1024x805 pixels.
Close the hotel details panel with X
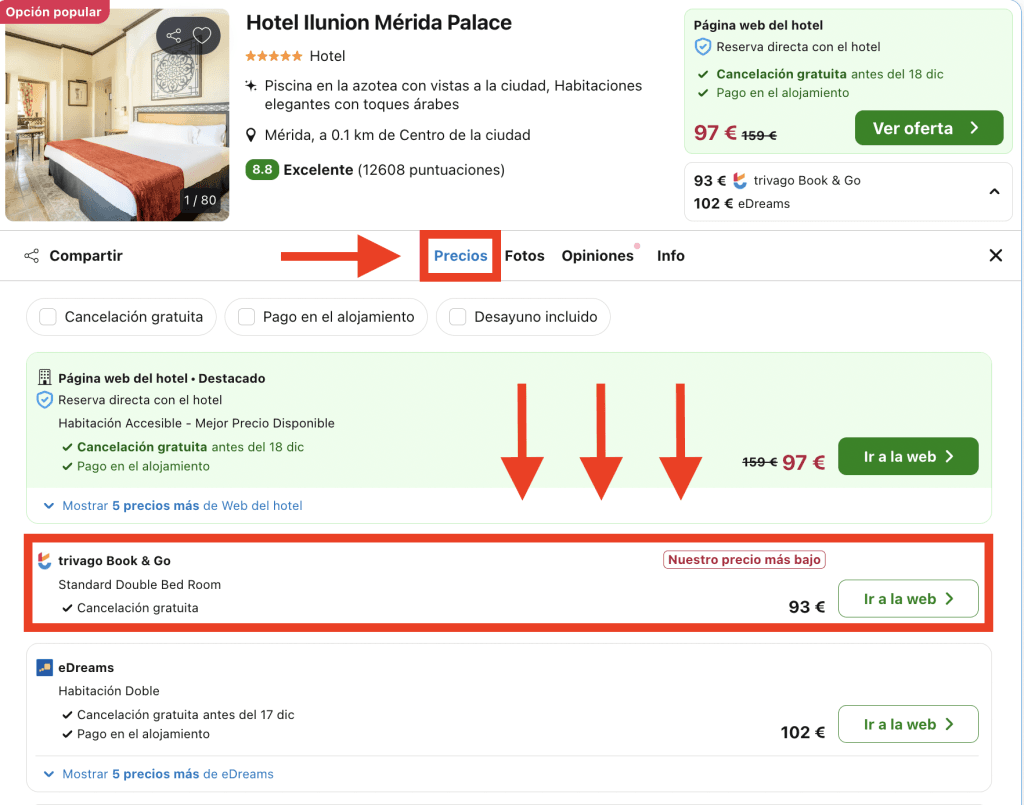tap(995, 256)
